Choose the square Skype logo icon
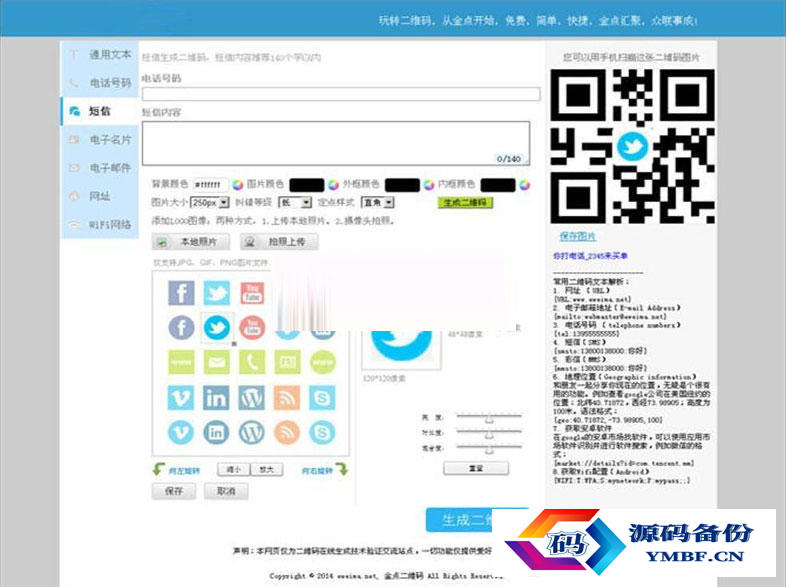Image resolution: width=786 pixels, height=587 pixels. pyautogui.click(x=322, y=398)
